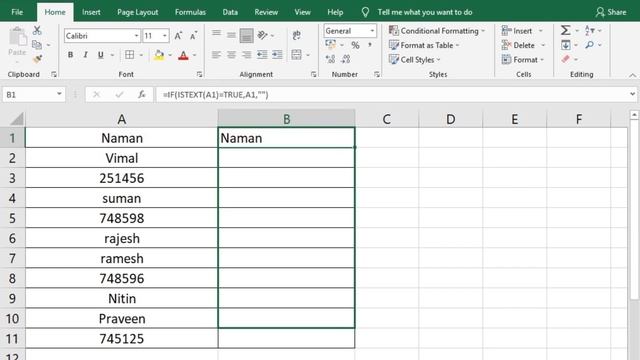Open Find and Select magnifier
This screenshot has width=640, height=360.
click(x=589, y=44)
